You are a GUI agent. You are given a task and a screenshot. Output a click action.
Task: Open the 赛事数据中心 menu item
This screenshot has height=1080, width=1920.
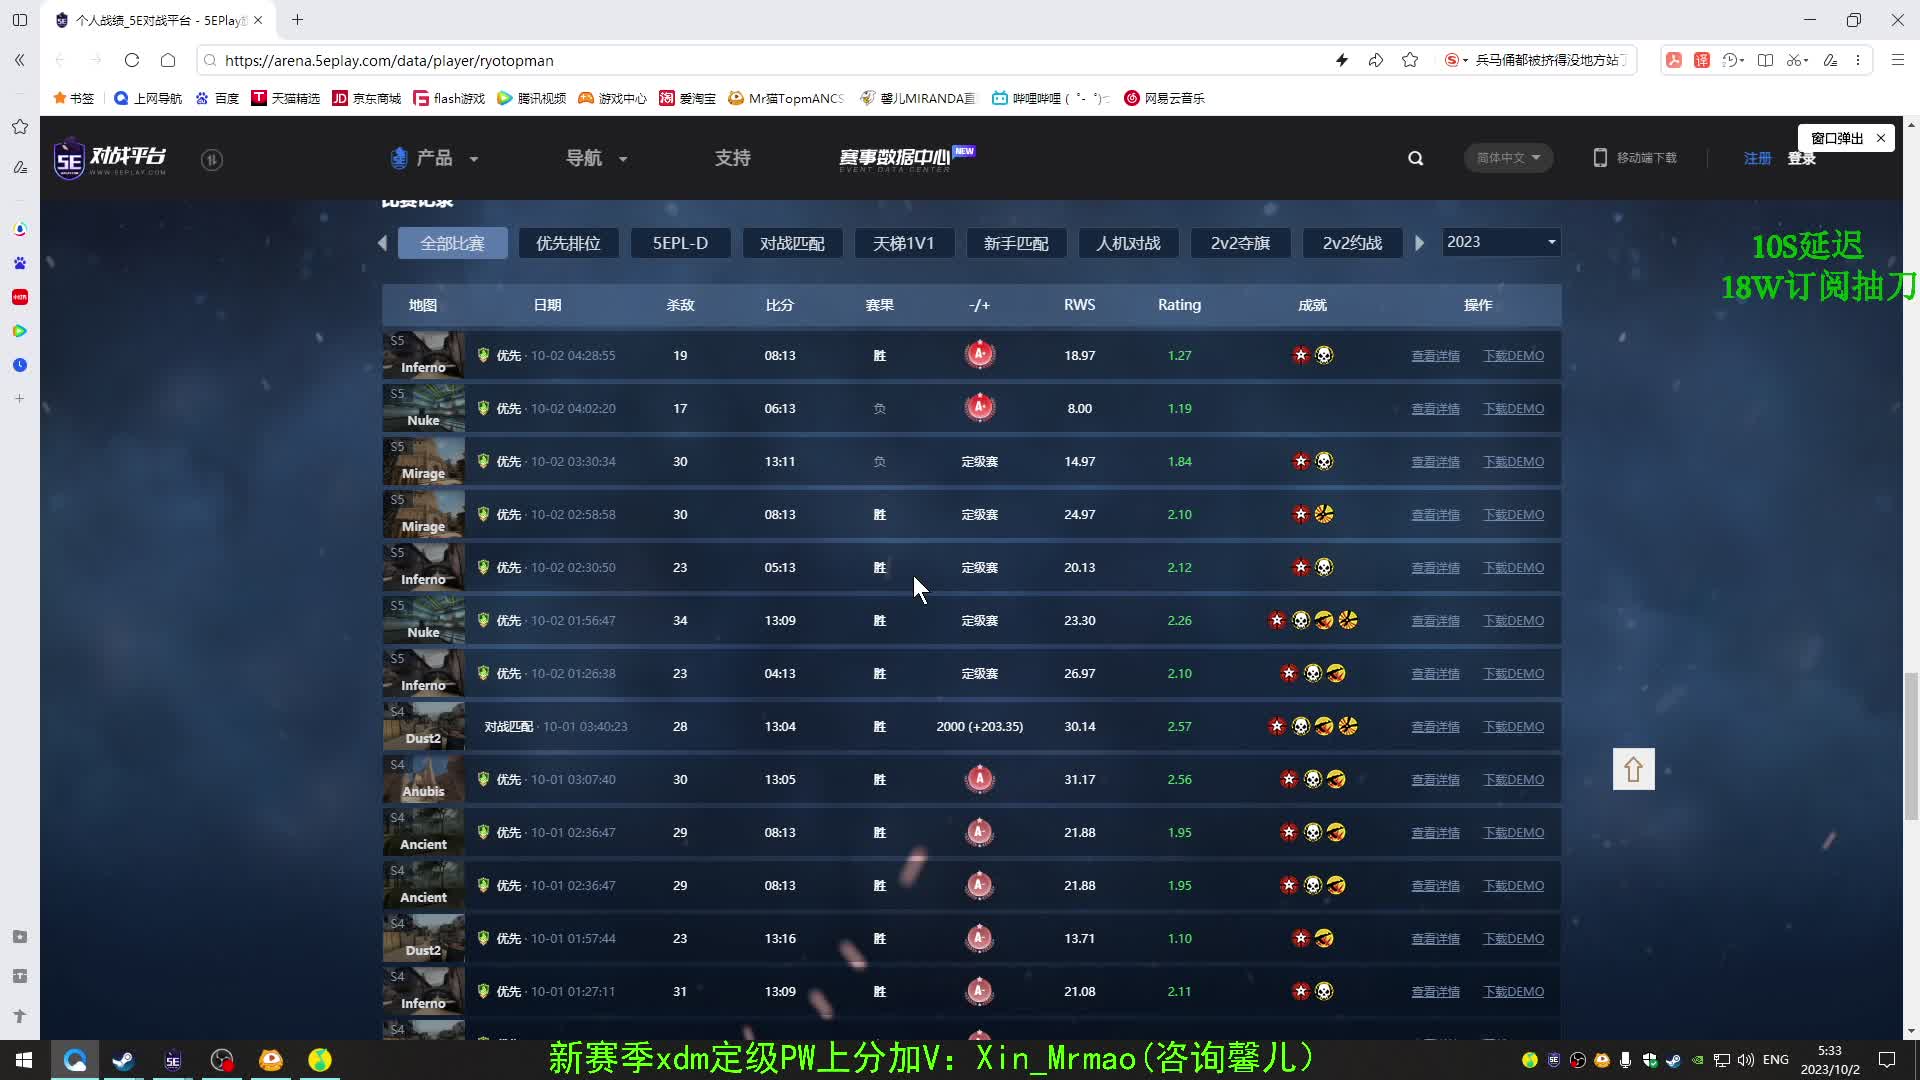click(x=895, y=158)
